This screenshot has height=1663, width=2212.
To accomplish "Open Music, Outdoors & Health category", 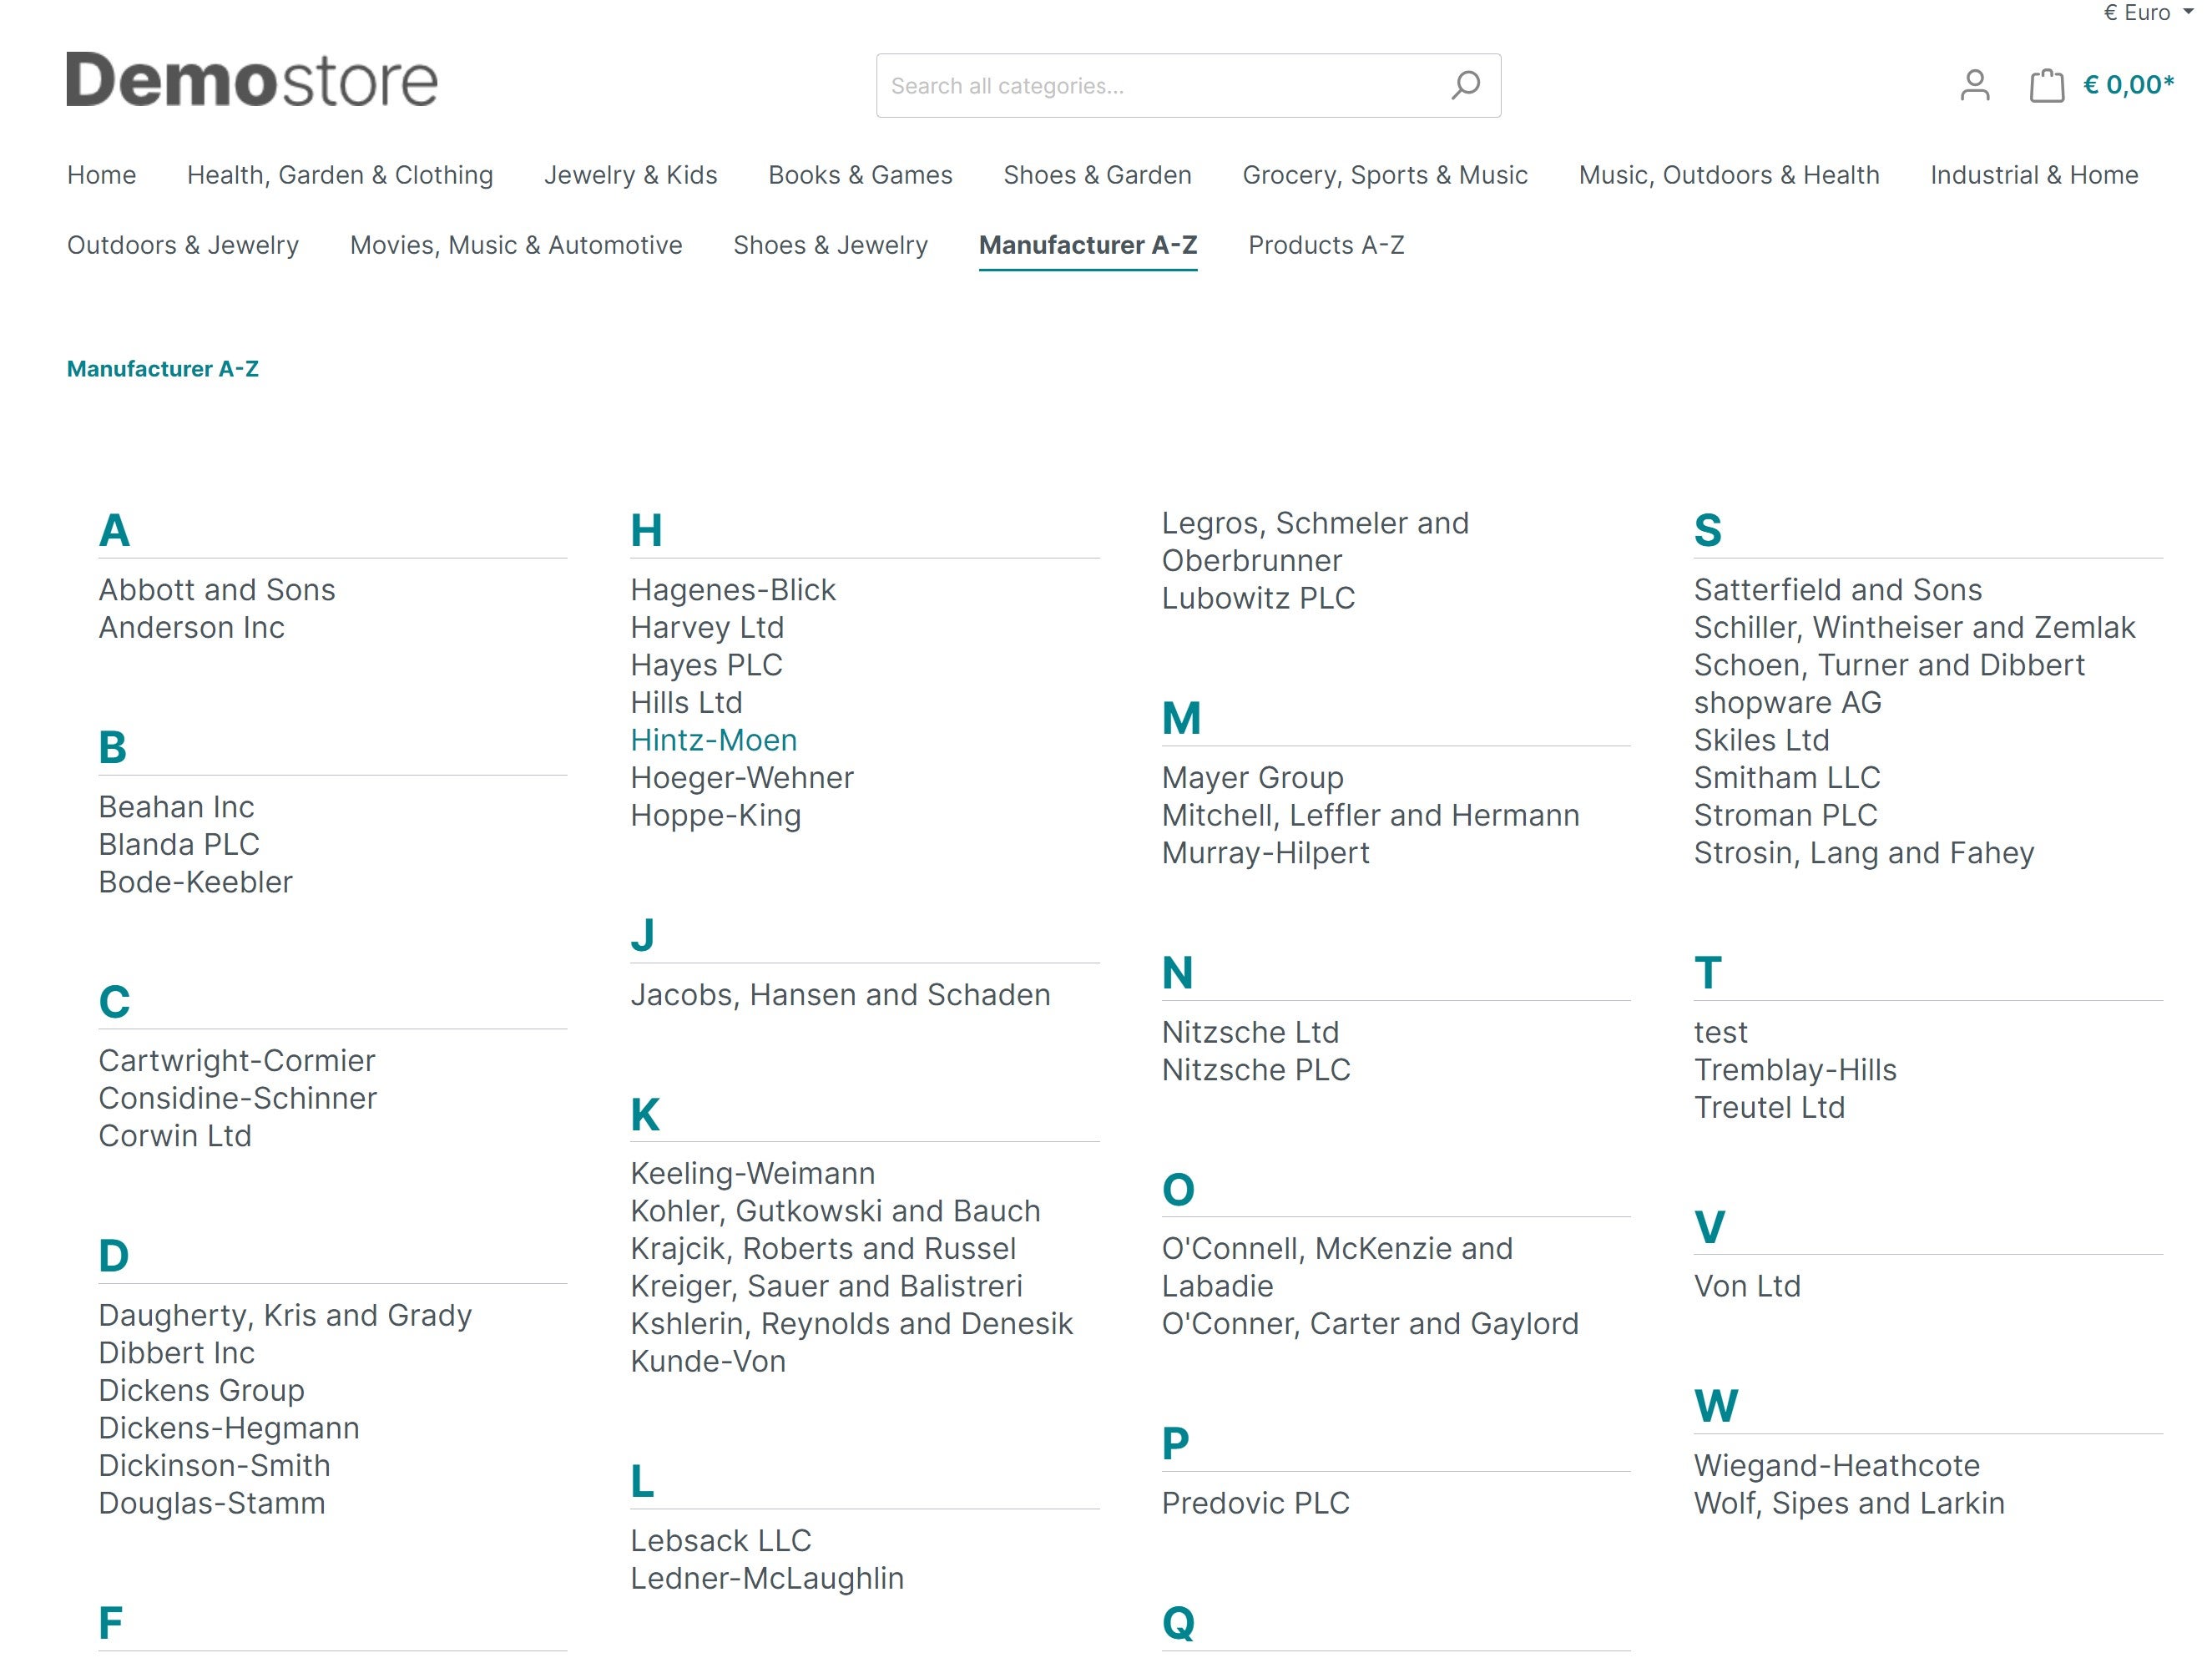I will click(x=1729, y=175).
